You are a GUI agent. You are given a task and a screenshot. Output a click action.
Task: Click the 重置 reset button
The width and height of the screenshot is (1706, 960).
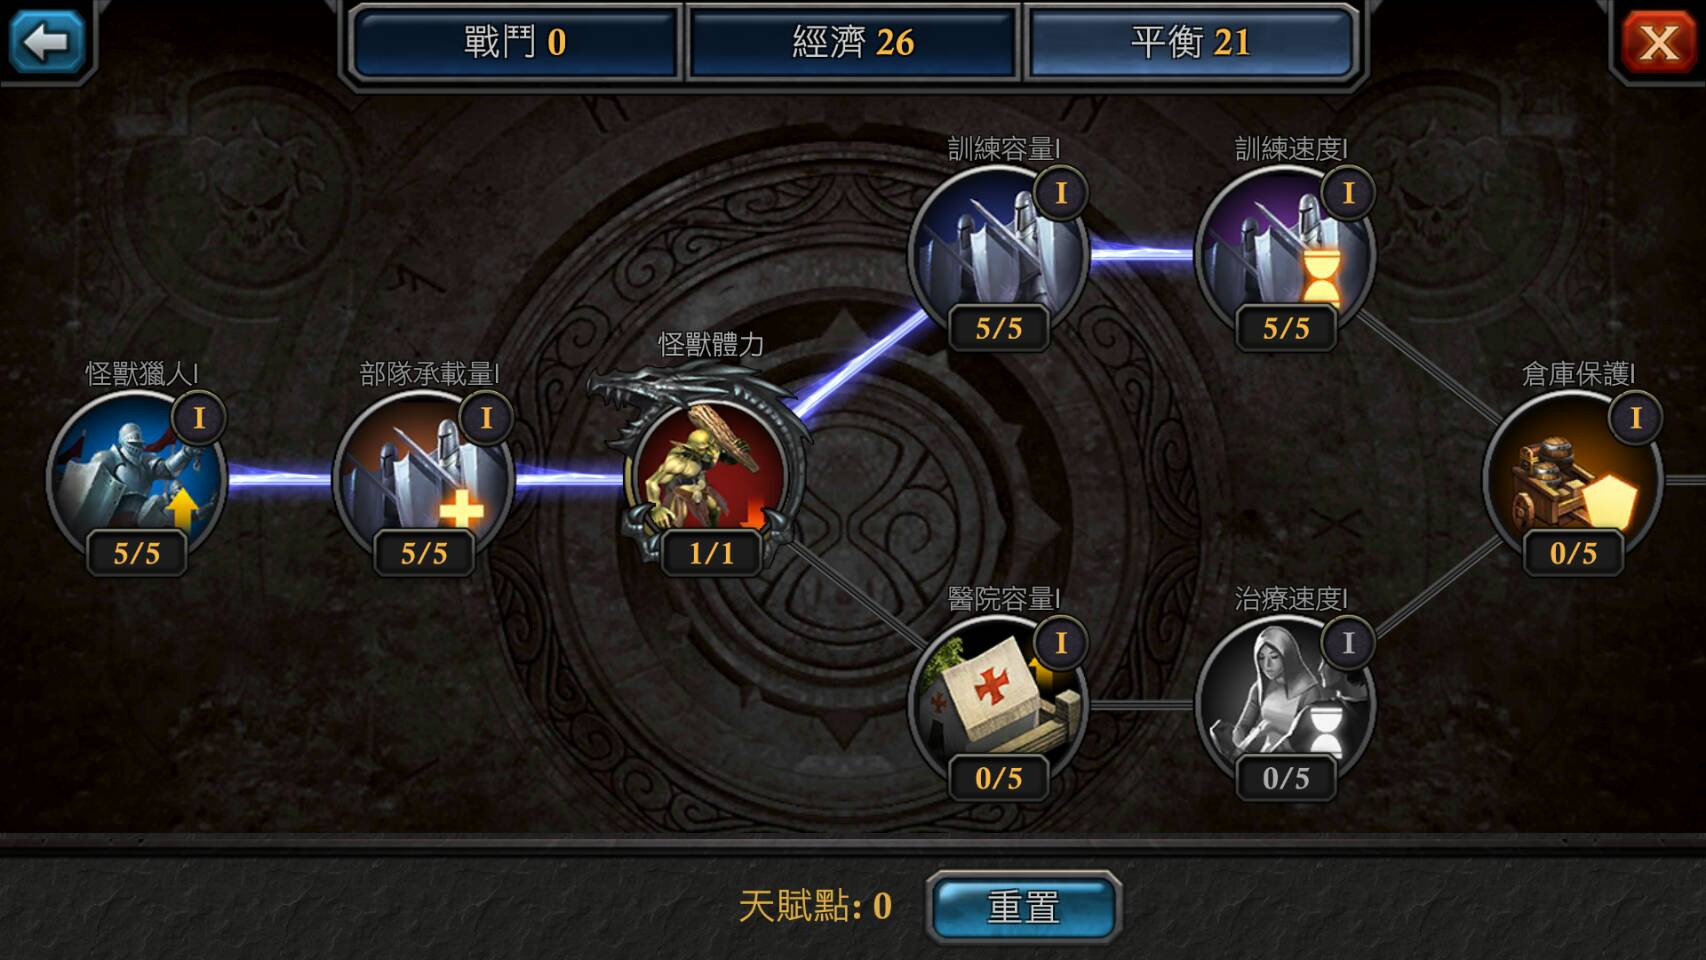pyautogui.click(x=1023, y=907)
